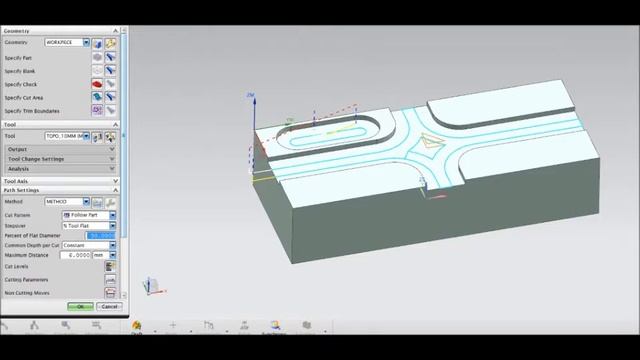Click the edit geometry wrench icon
This screenshot has width=640, height=360.
click(x=110, y=43)
